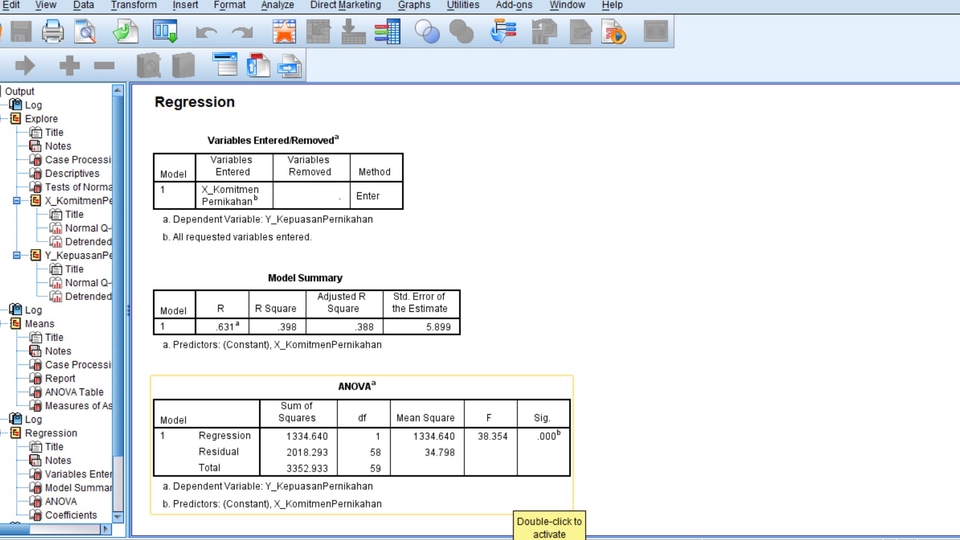Click R Square value .398
The width and height of the screenshot is (960, 540).
pyautogui.click(x=287, y=327)
